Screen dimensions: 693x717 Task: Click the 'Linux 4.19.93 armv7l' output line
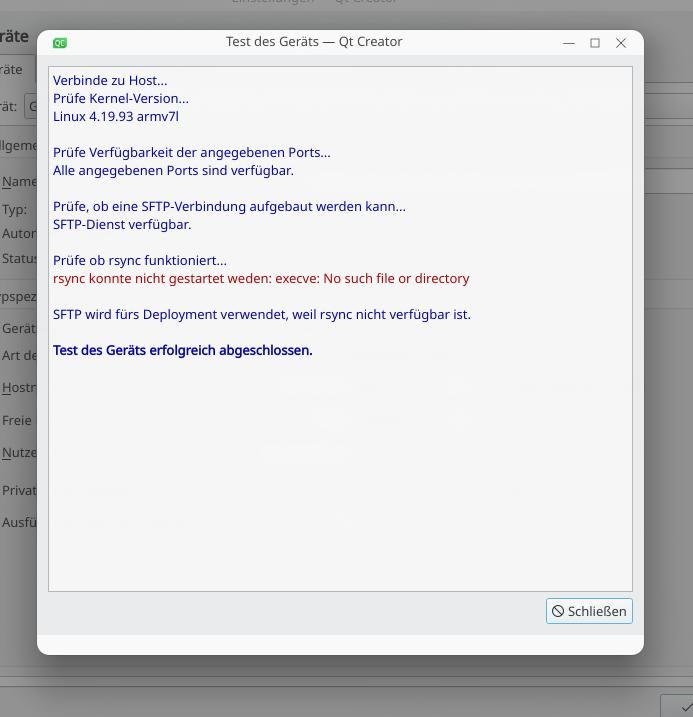tap(116, 116)
